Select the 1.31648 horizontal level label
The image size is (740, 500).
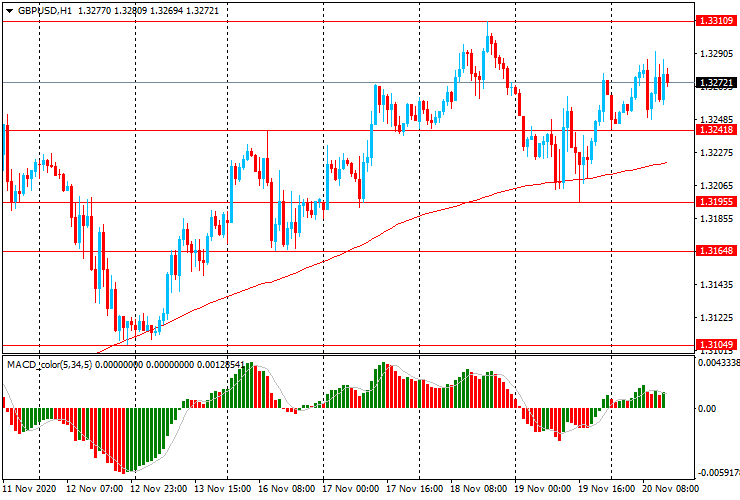pyautogui.click(x=716, y=251)
